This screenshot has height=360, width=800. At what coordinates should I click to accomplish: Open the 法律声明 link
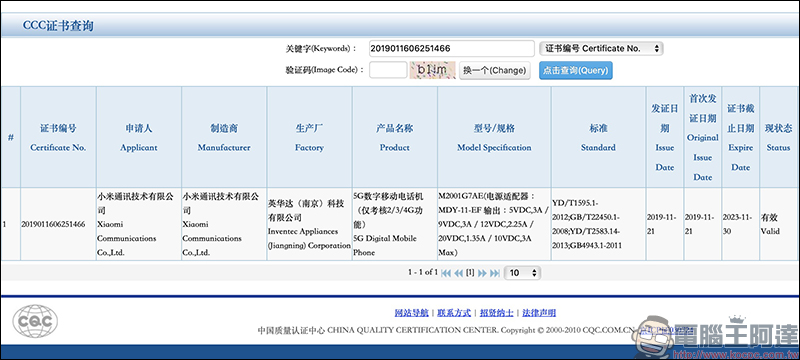click(x=539, y=313)
